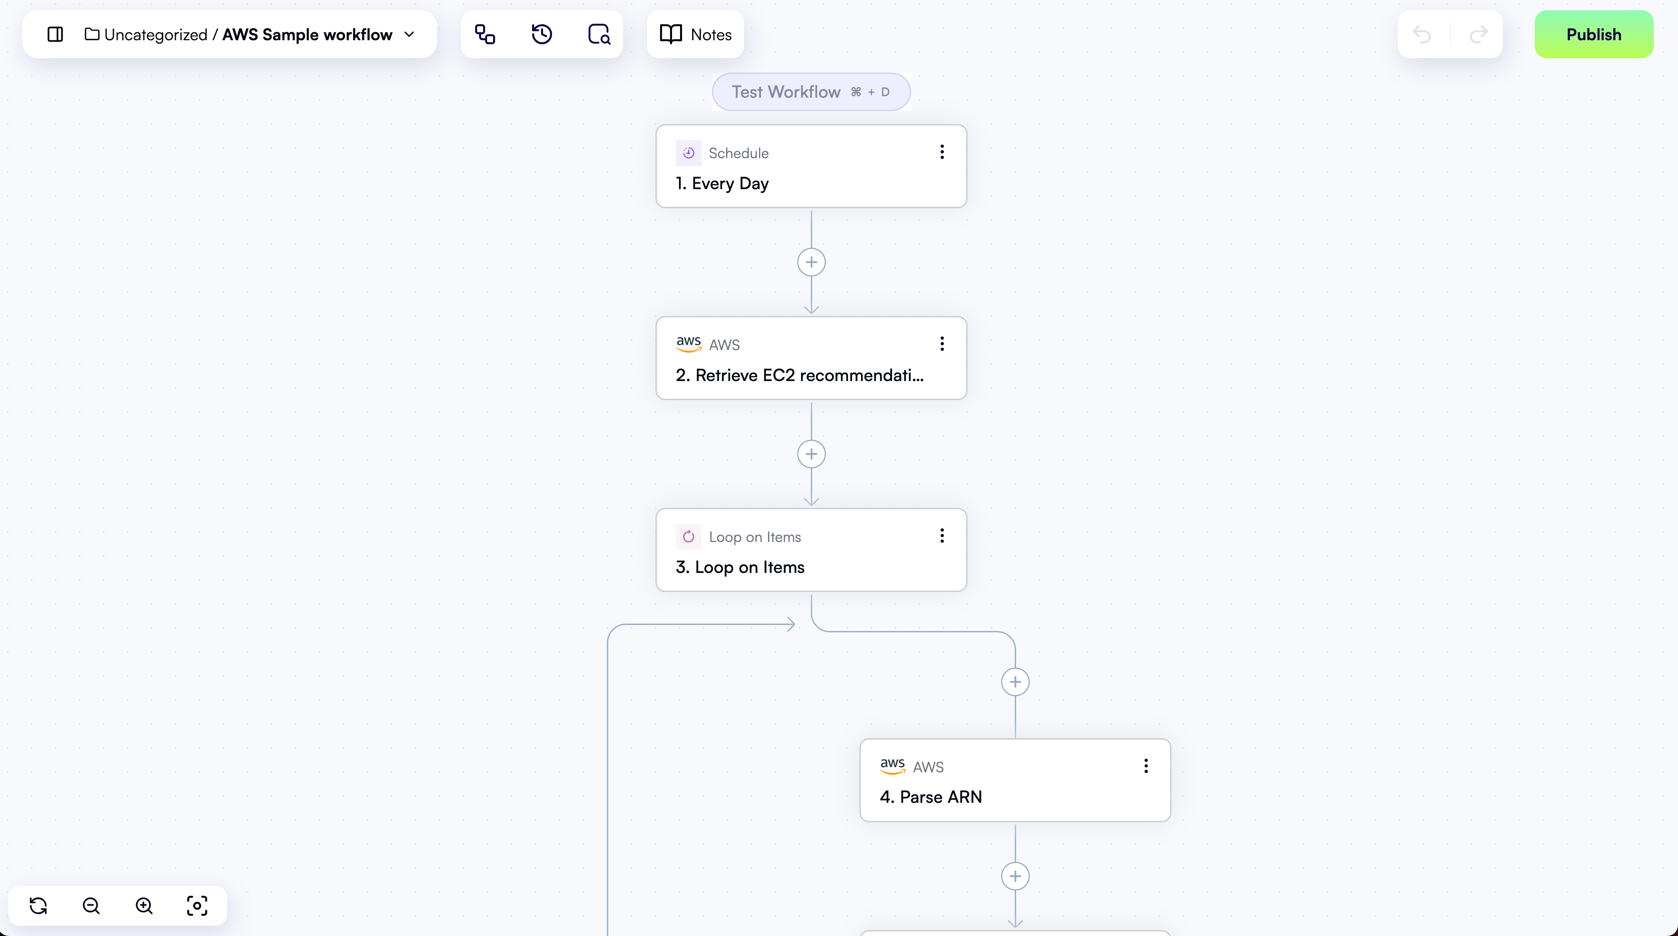1678x936 pixels.
Task: Select the Loop on Items step
Action: click(811, 550)
